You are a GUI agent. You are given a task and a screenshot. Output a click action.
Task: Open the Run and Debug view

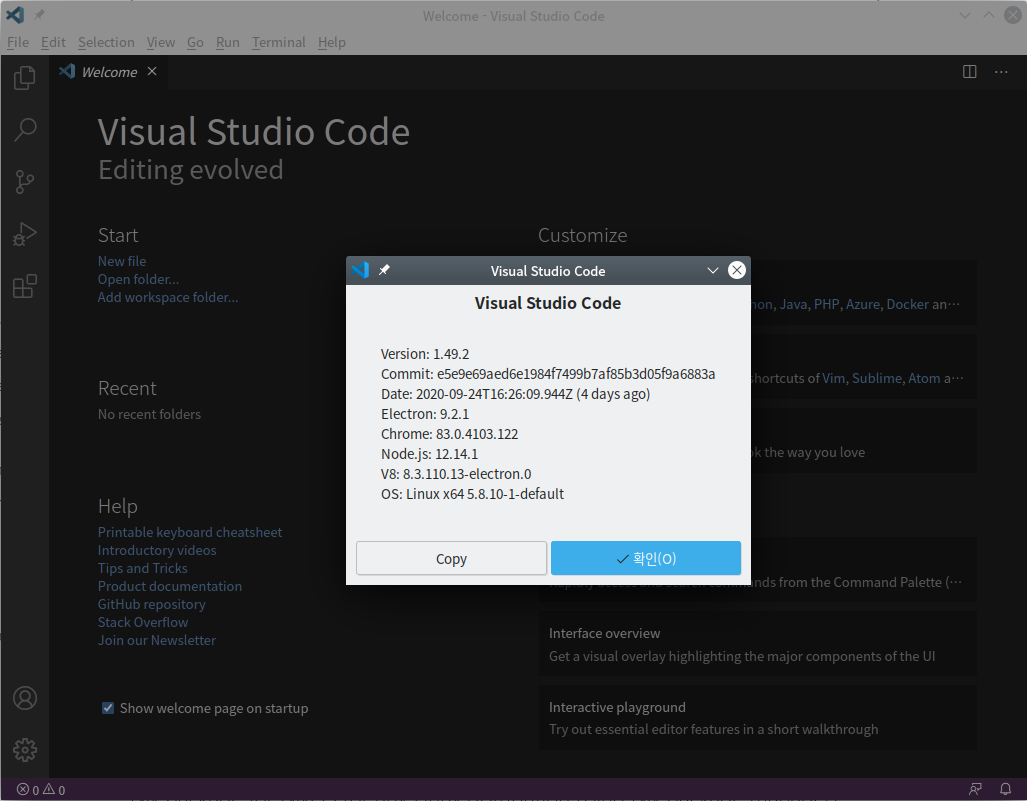[25, 234]
